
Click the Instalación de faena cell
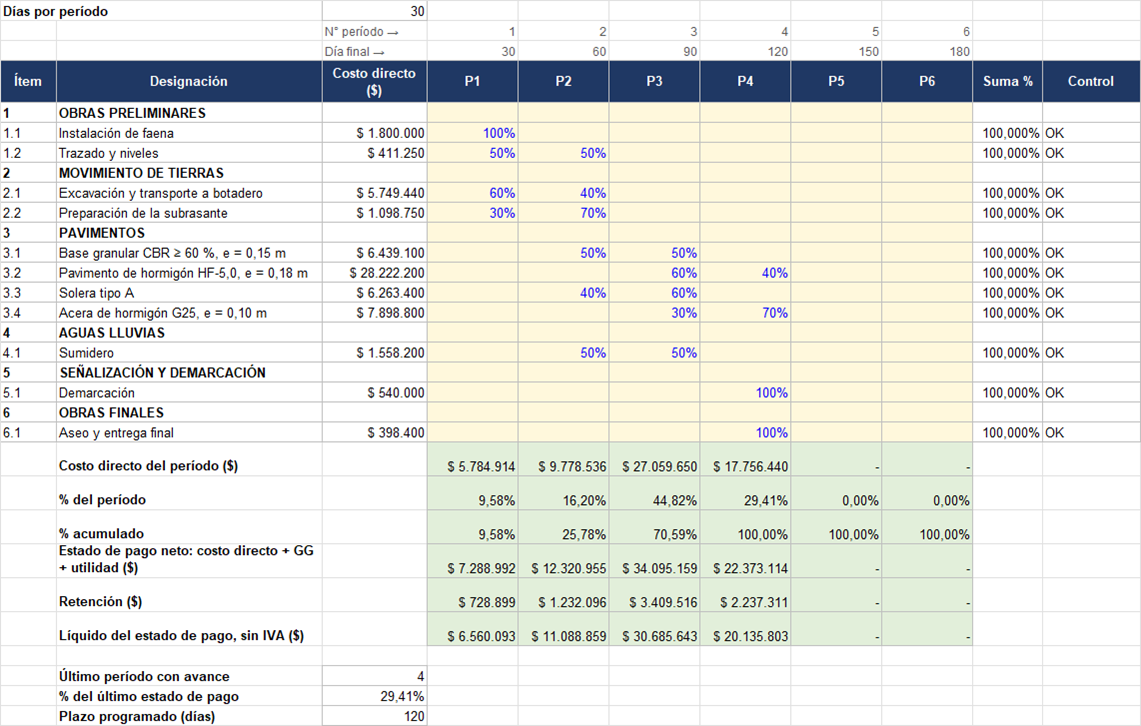(189, 133)
